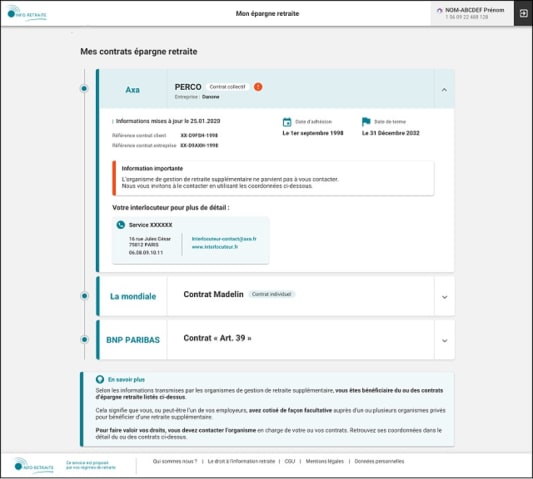Click the address 16 rue Jules César
This screenshot has height=479, width=533.
pyautogui.click(x=150, y=239)
